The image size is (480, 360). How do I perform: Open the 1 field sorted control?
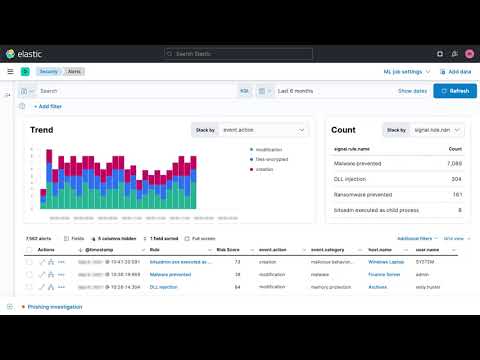(x=161, y=238)
